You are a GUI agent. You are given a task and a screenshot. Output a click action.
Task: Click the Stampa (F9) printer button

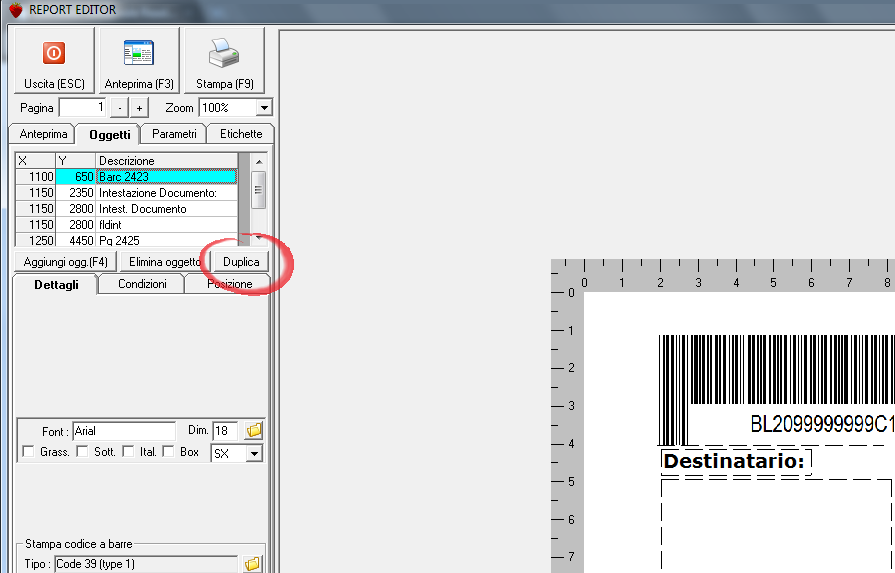coord(224,60)
